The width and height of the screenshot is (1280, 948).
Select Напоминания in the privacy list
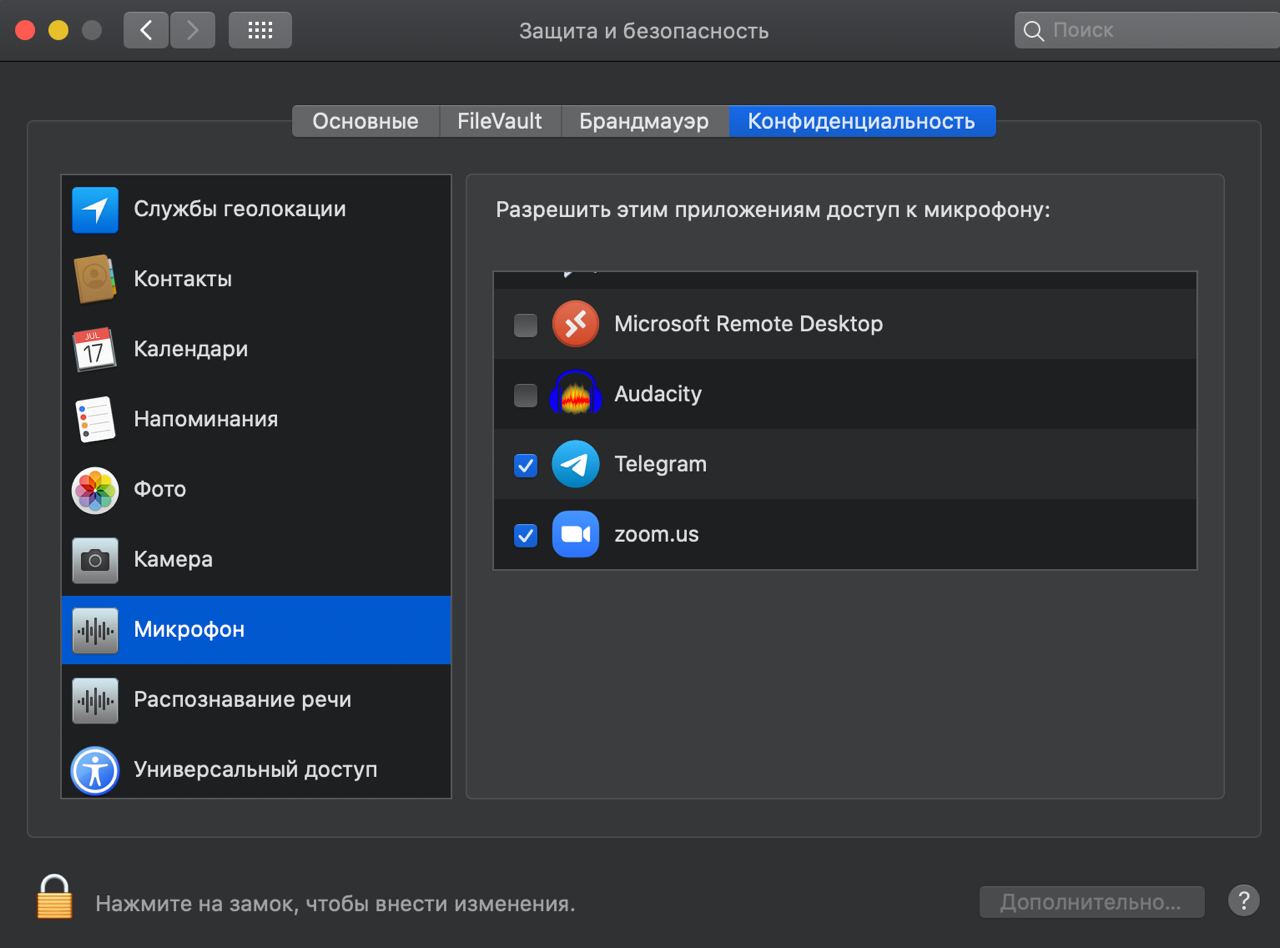[x=256, y=419]
